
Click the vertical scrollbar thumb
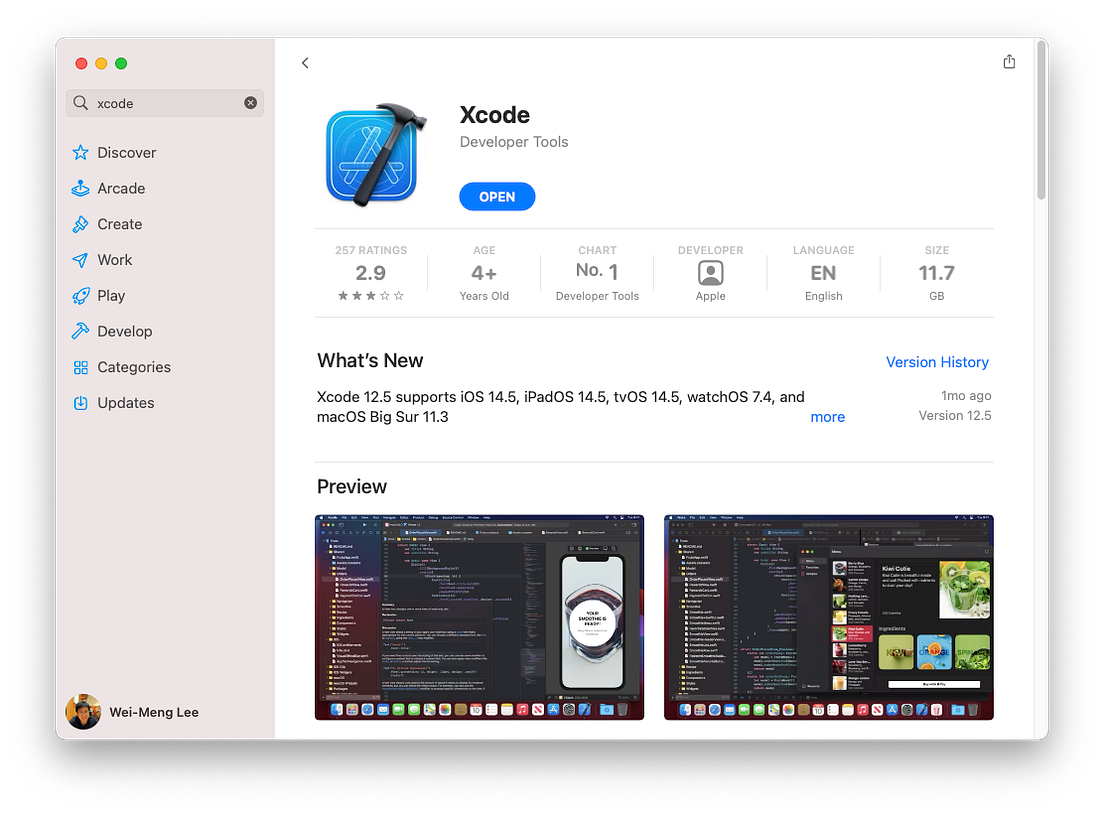click(1041, 120)
